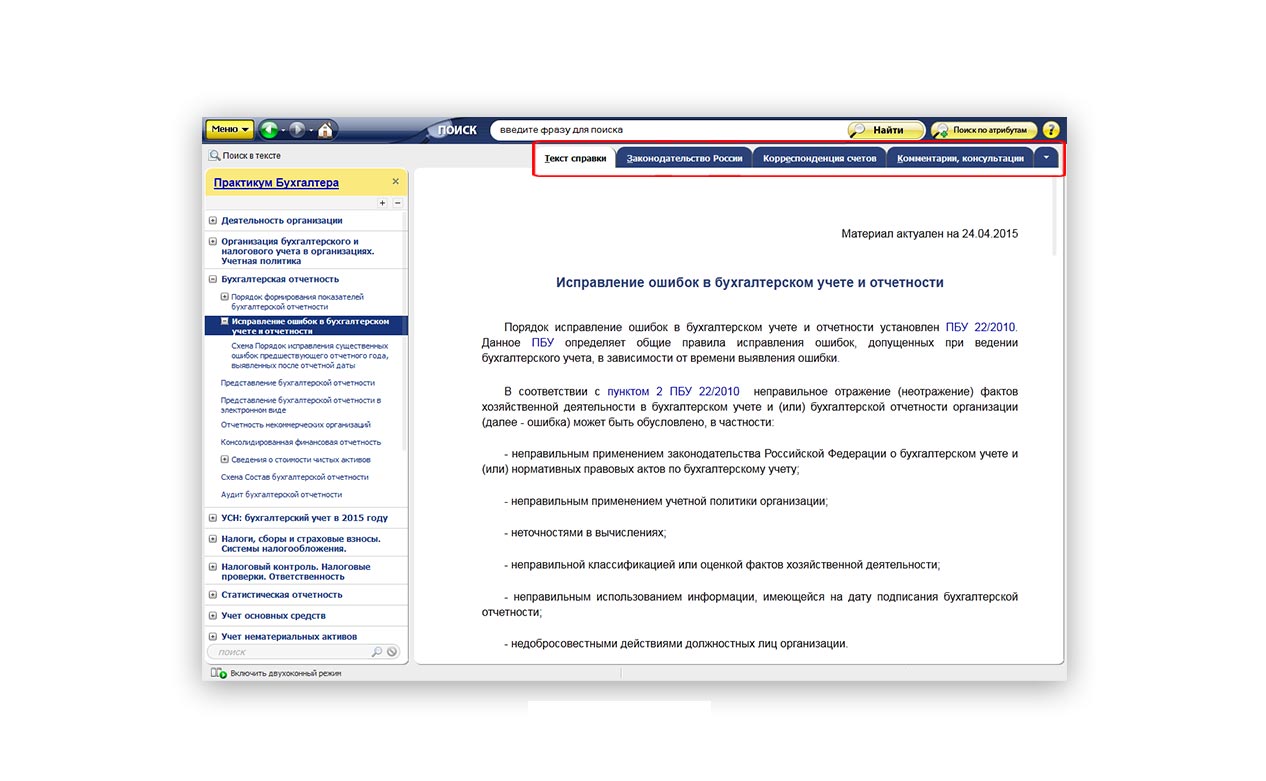The width and height of the screenshot is (1266, 781).
Task: Open the ПБУ 22/2010 link
Action: click(x=980, y=327)
